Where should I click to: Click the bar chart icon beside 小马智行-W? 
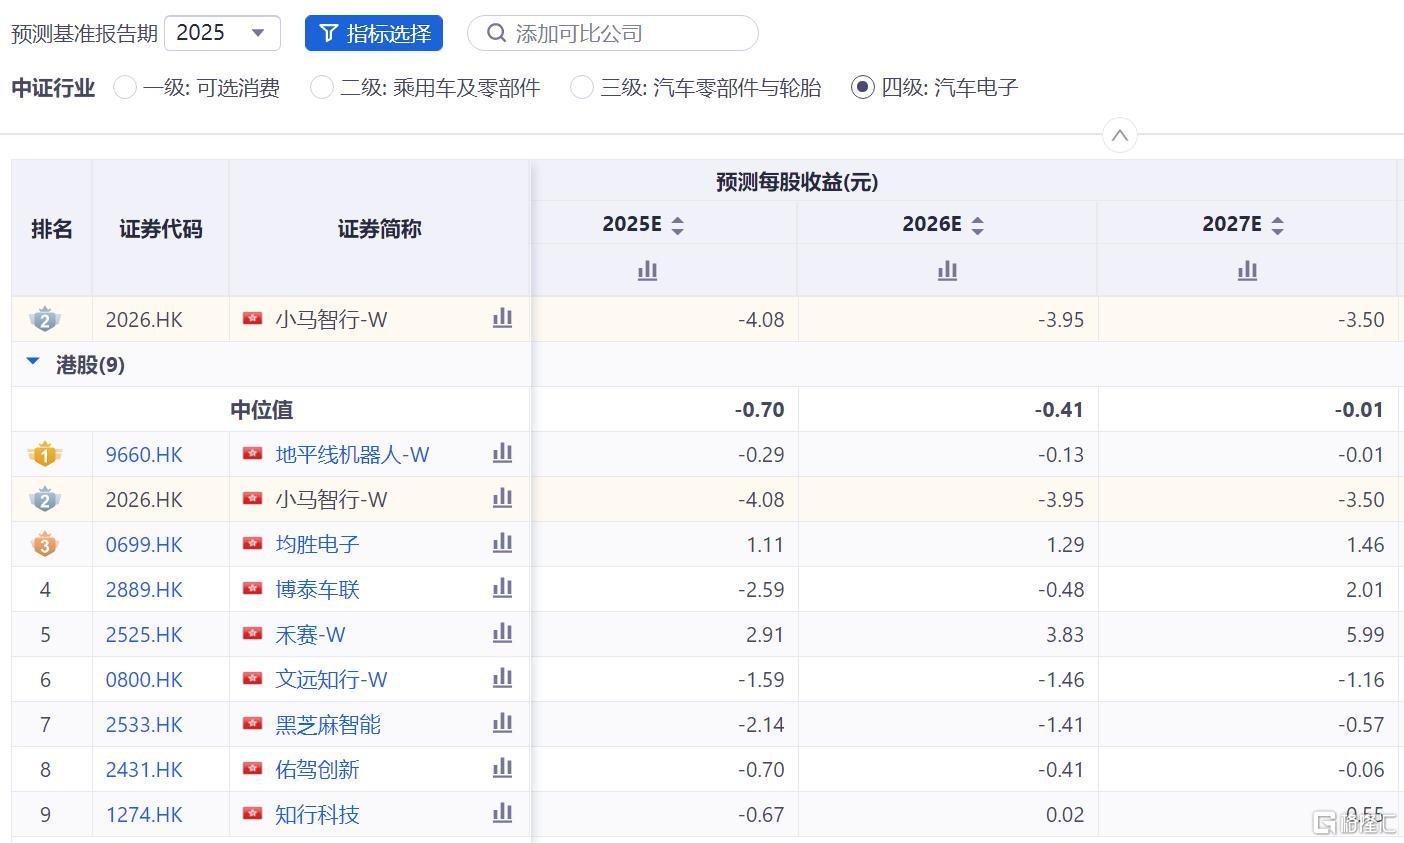[x=502, y=499]
